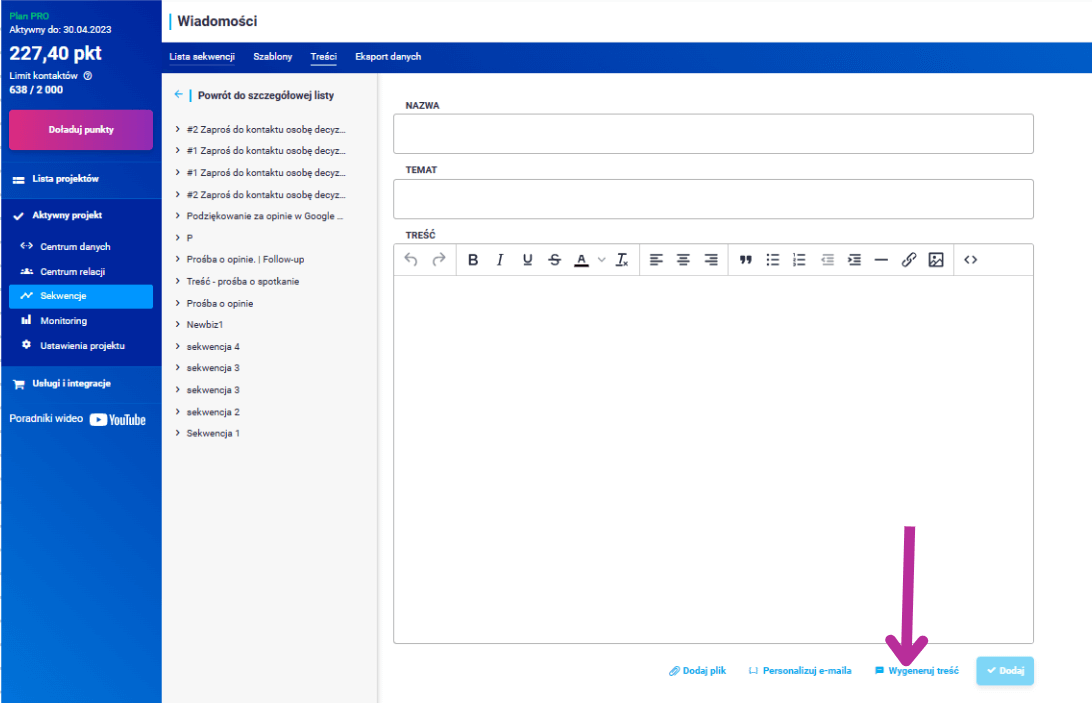Click into the NAZWA input field
1092x703 pixels.
[x=713, y=134]
